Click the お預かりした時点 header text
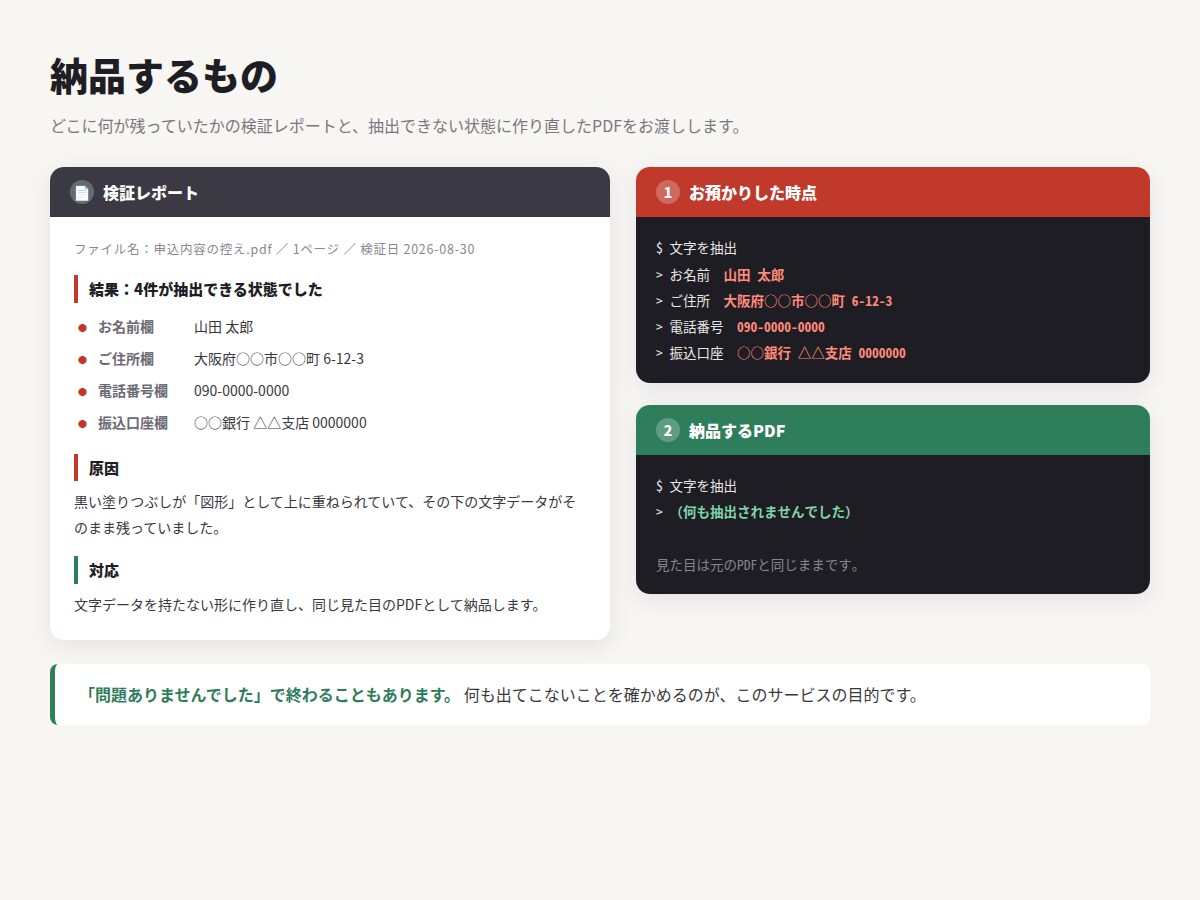The width and height of the screenshot is (1200, 900). pyautogui.click(x=753, y=193)
